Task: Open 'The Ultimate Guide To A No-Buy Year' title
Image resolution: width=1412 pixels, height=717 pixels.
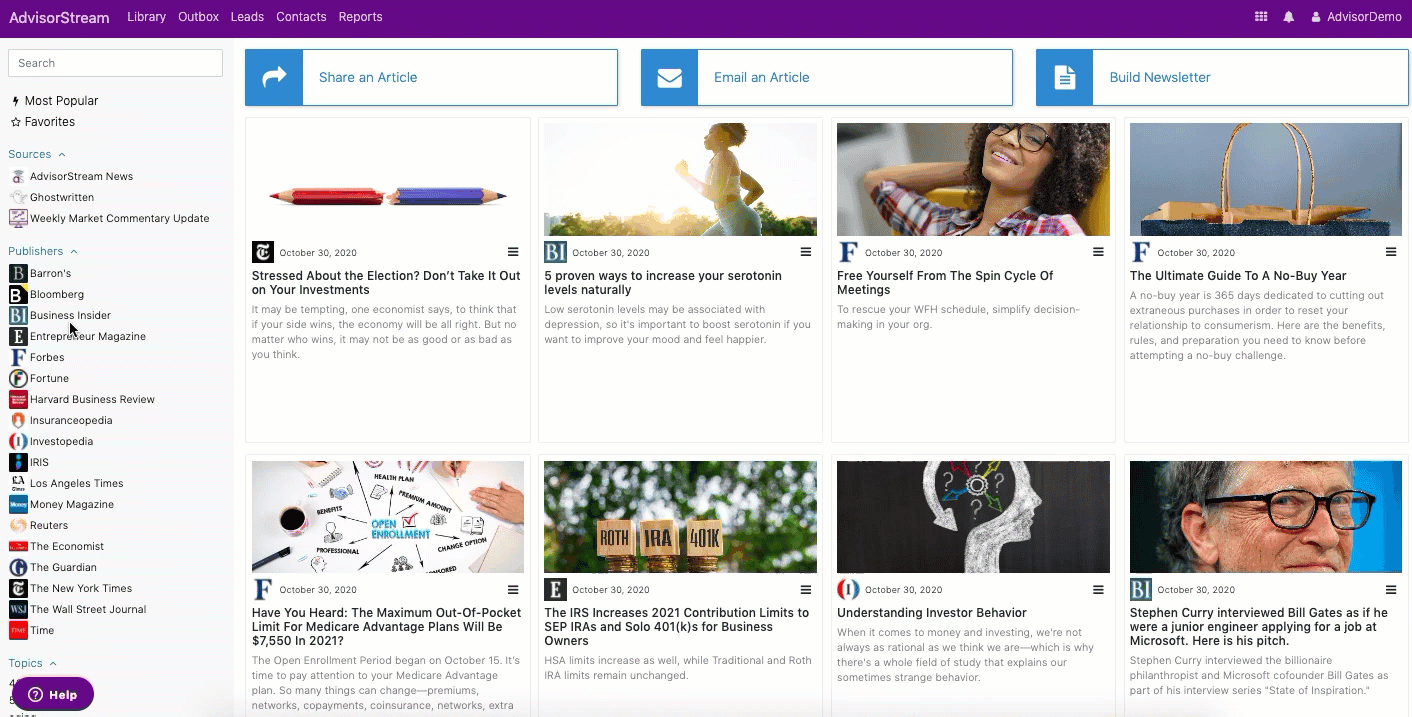Action: [1238, 276]
